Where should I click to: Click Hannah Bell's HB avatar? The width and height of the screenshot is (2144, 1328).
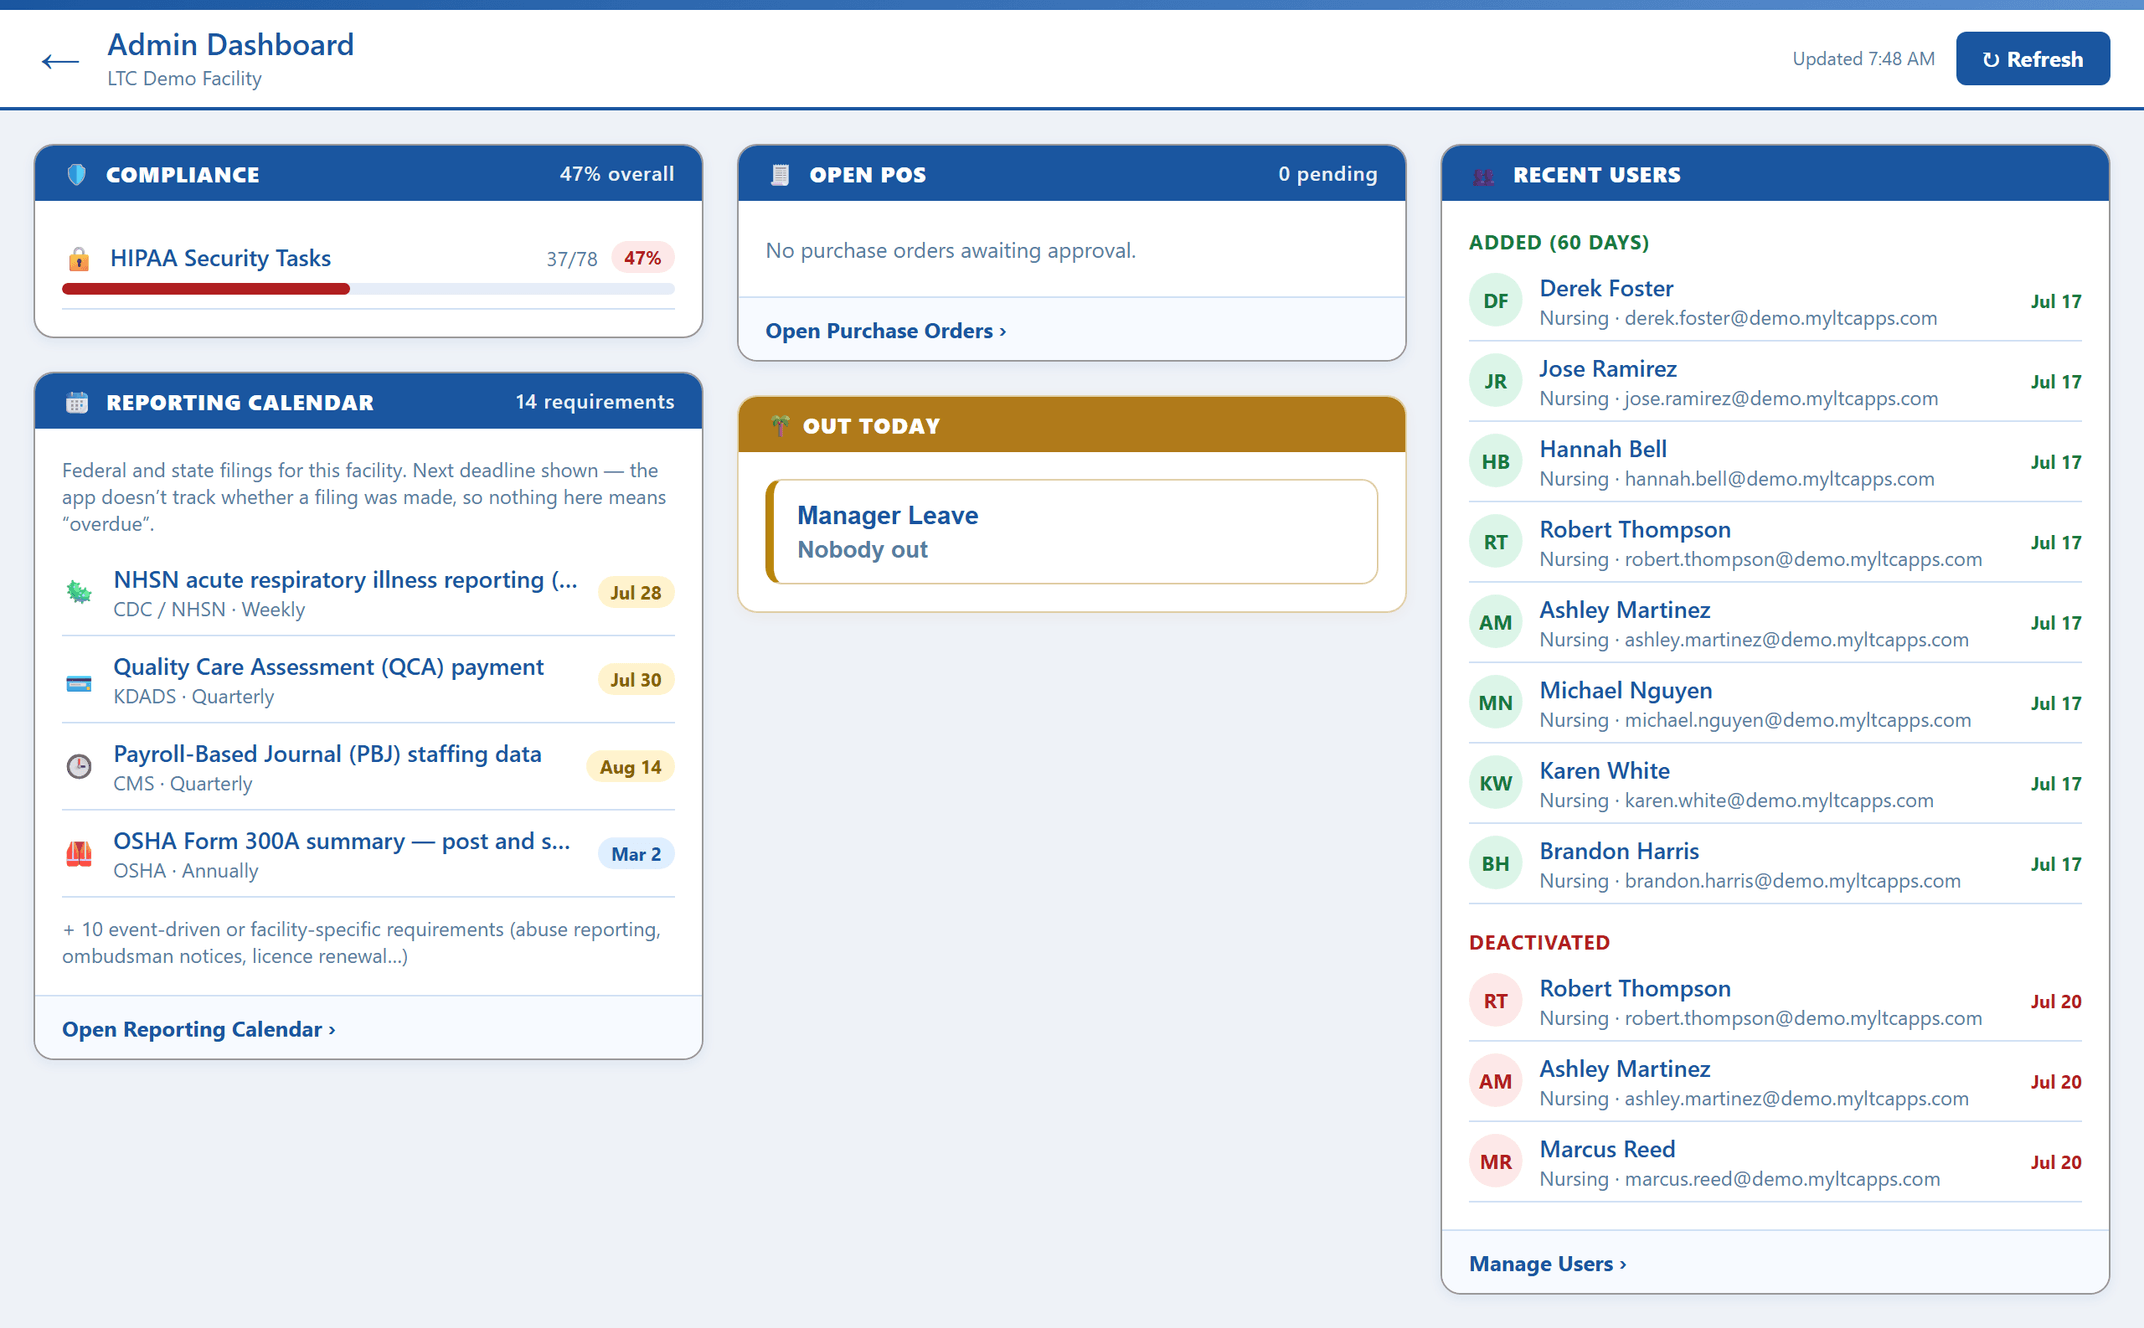[x=1495, y=462]
